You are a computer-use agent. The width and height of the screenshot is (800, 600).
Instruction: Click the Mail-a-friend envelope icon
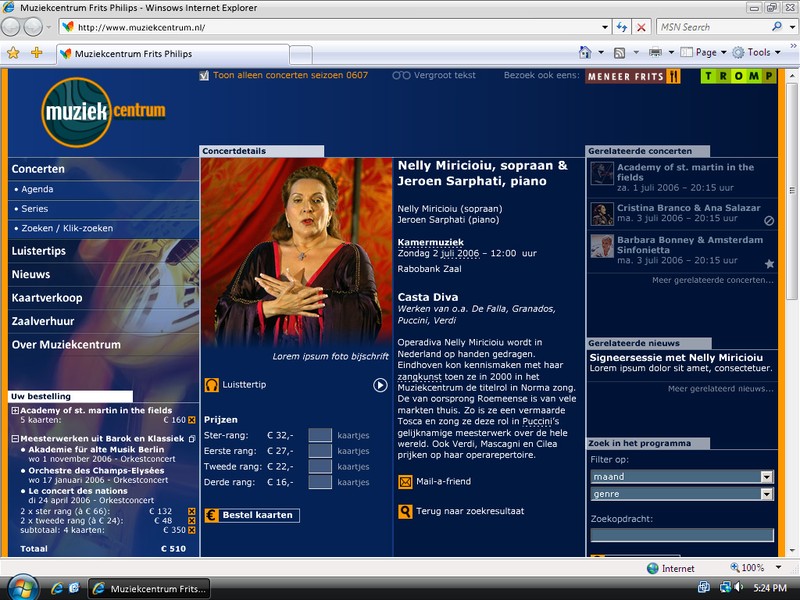point(405,482)
